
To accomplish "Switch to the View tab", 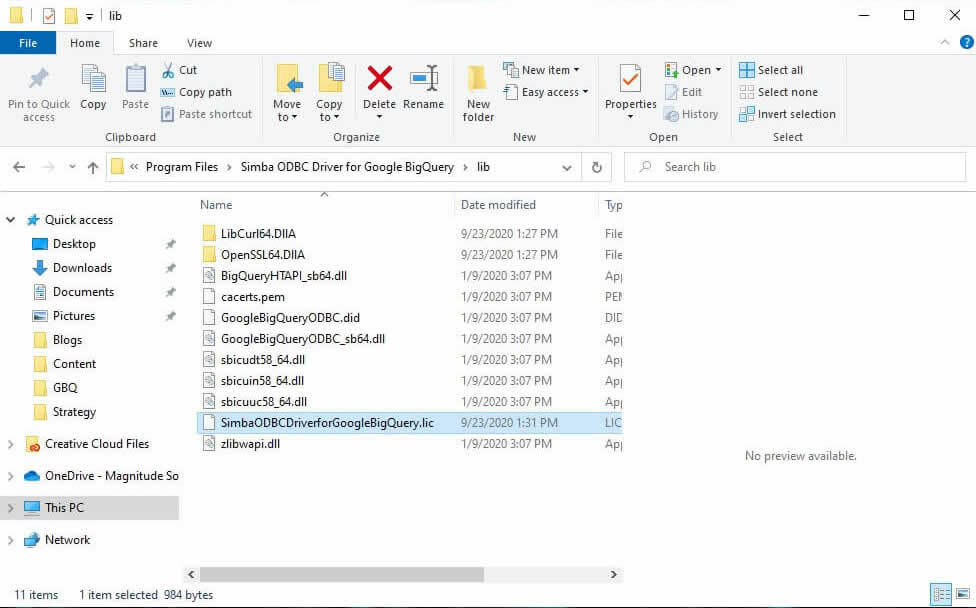I will tap(199, 43).
